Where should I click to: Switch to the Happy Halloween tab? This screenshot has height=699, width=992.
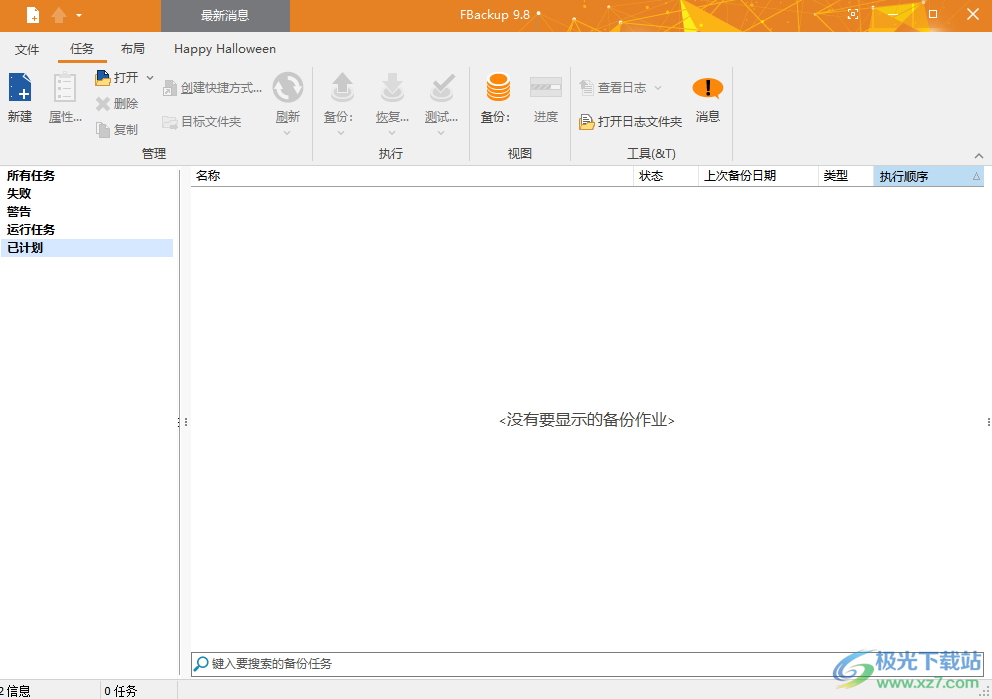pos(224,48)
